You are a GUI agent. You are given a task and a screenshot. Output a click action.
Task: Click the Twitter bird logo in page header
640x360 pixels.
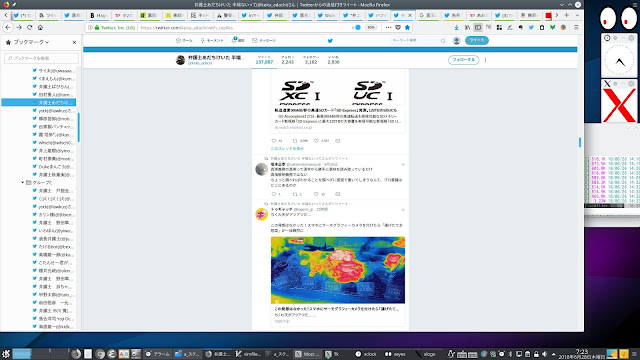coord(330,40)
